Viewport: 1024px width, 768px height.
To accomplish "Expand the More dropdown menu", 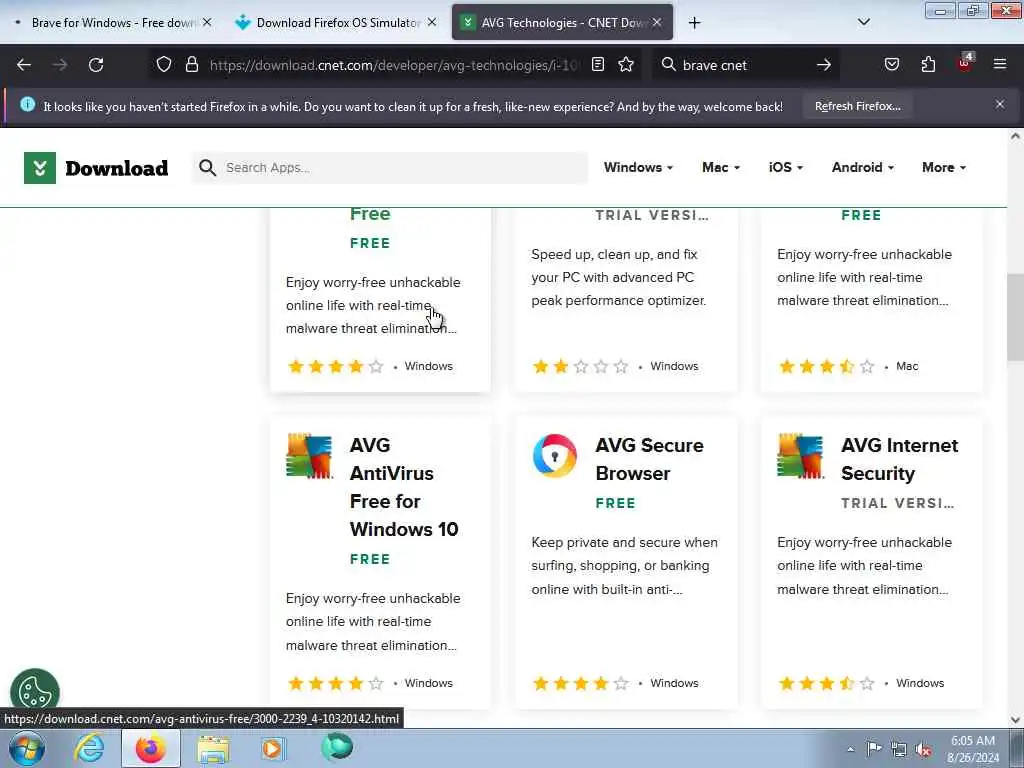I will 944,168.
